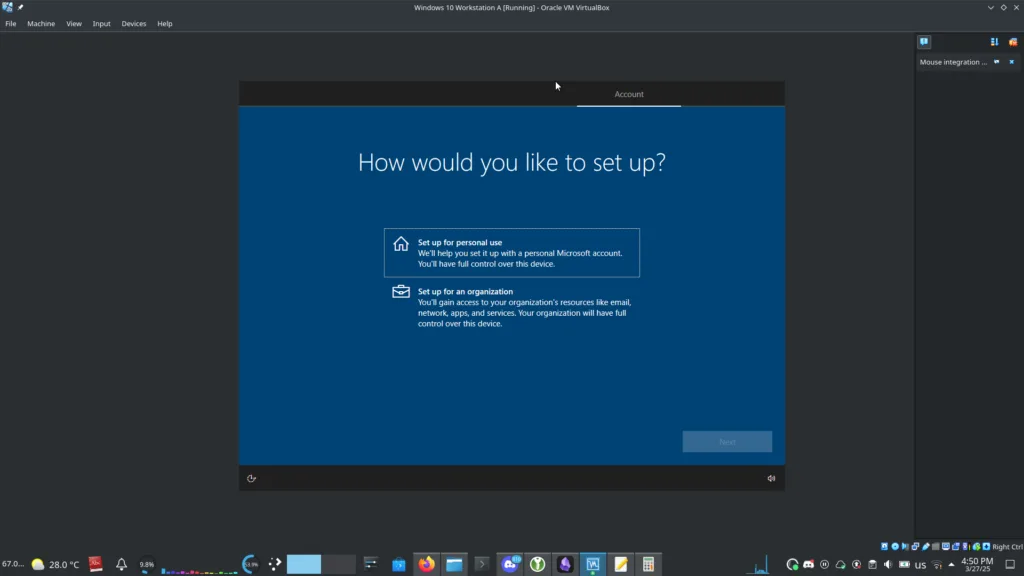
Task: Open Obsidian from the taskbar
Action: [x=565, y=564]
